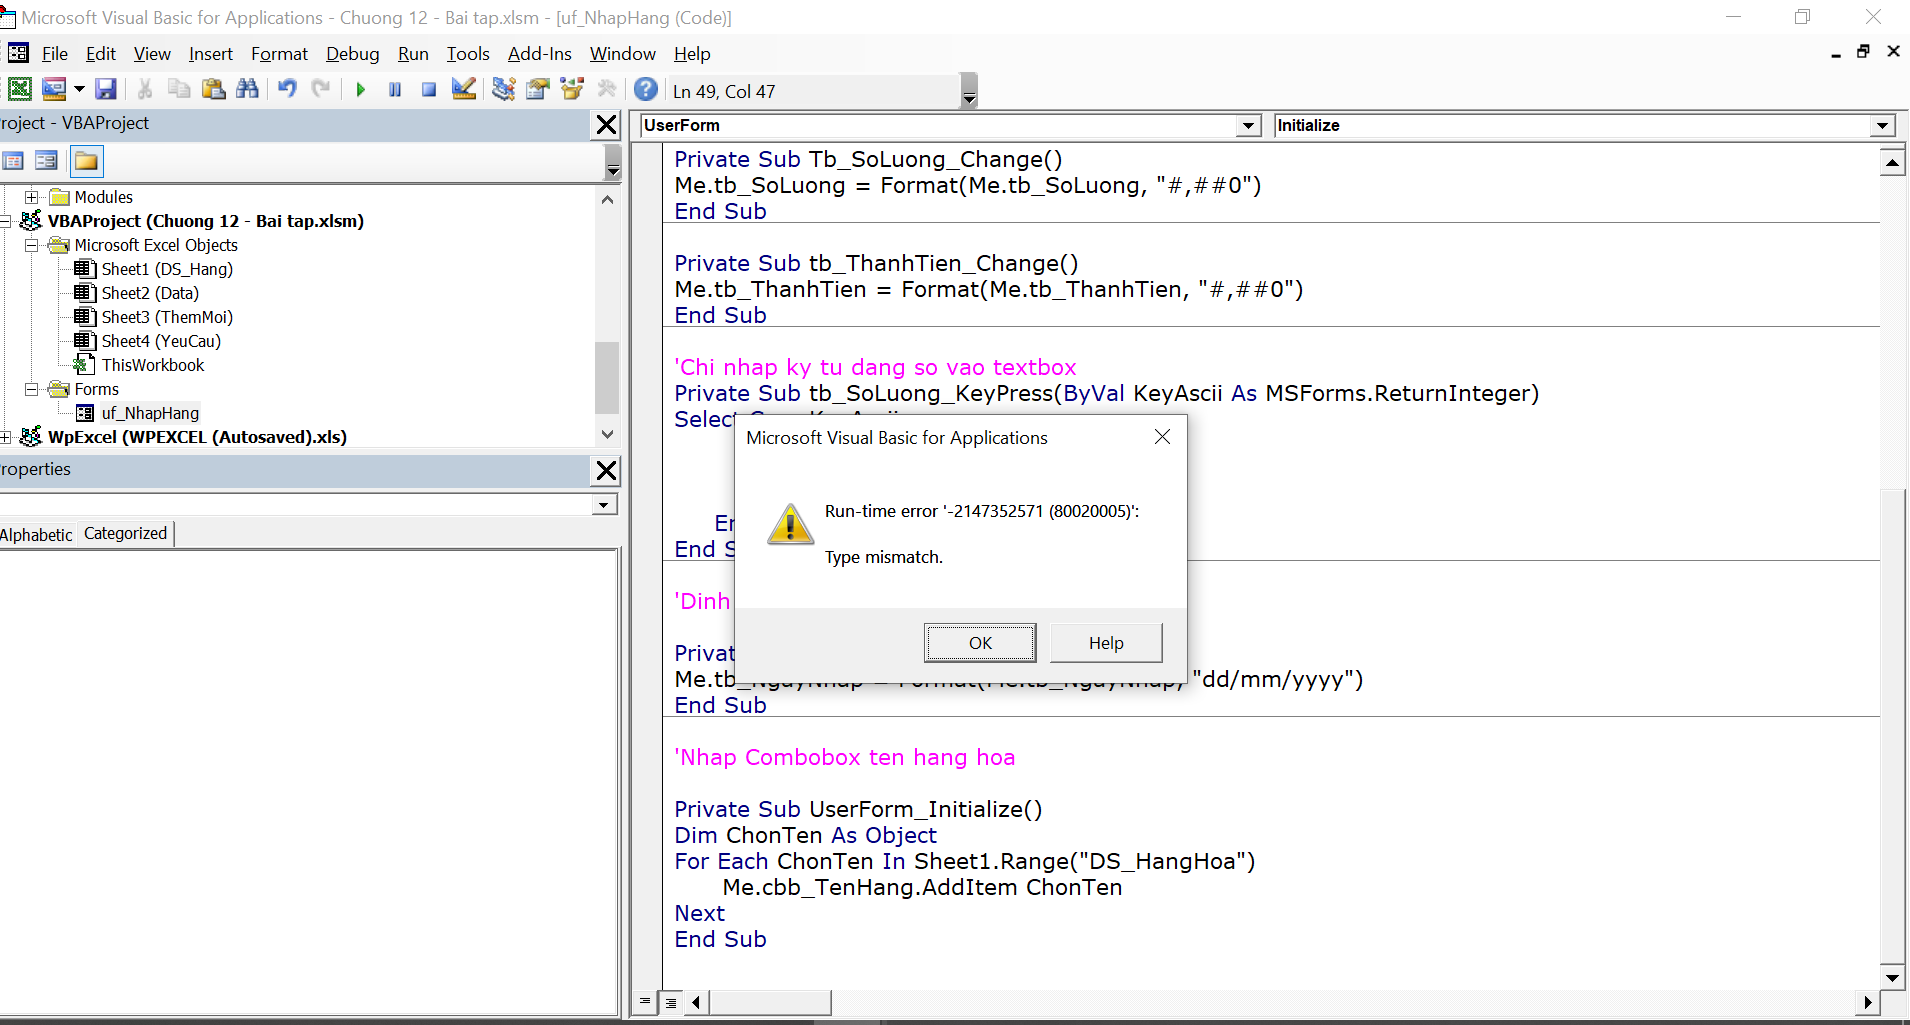Click code window scroll down arrow
Image resolution: width=1910 pixels, height=1025 pixels.
click(x=1892, y=978)
